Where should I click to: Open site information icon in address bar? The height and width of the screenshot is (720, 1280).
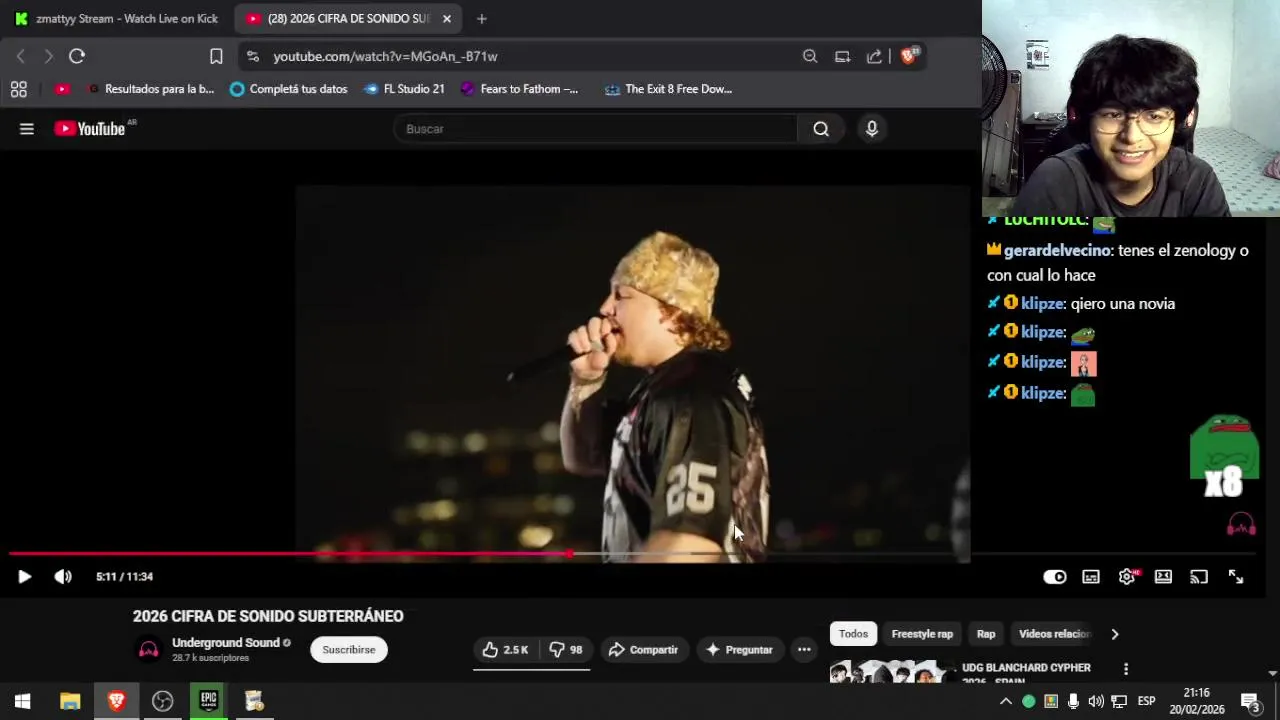(x=253, y=56)
